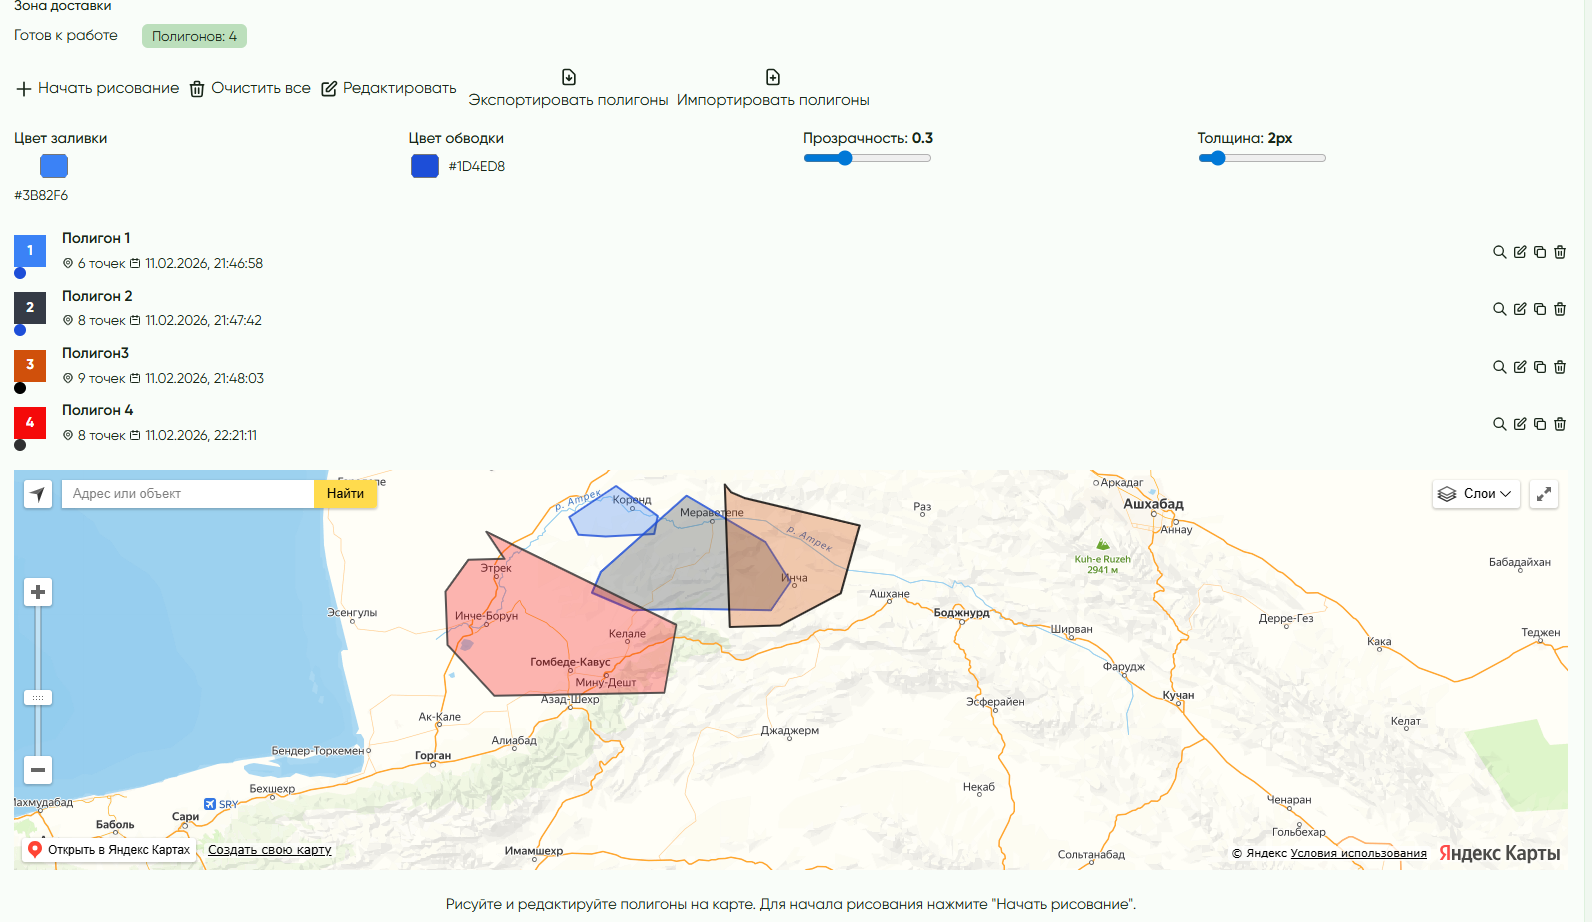Viewport: 1592px width, 922px height.
Task: Open the fill color swatch
Action: [54, 166]
